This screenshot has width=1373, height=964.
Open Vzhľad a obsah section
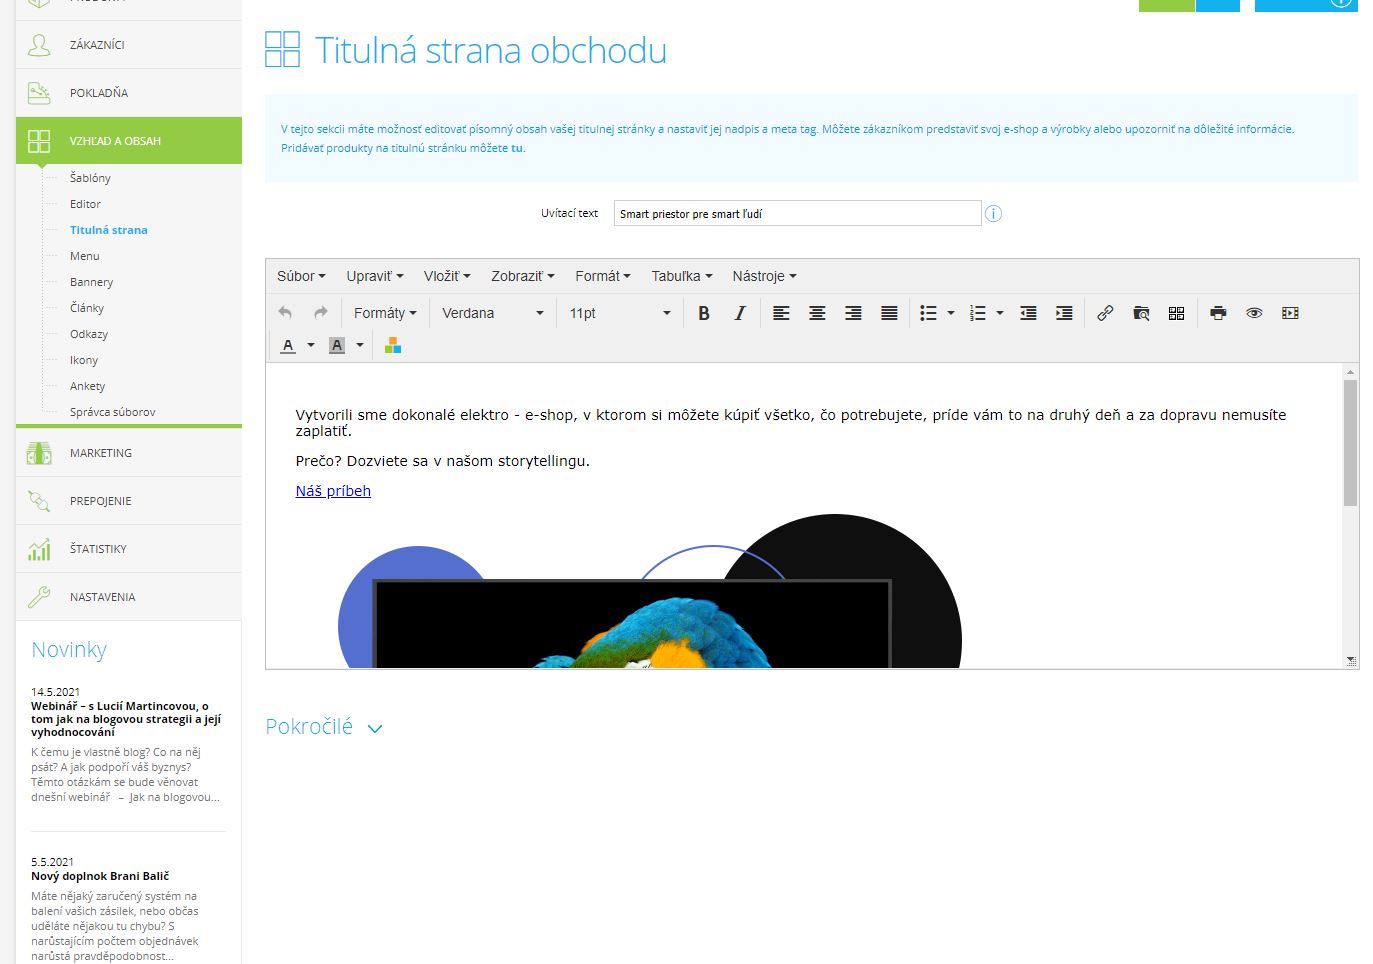tap(129, 141)
